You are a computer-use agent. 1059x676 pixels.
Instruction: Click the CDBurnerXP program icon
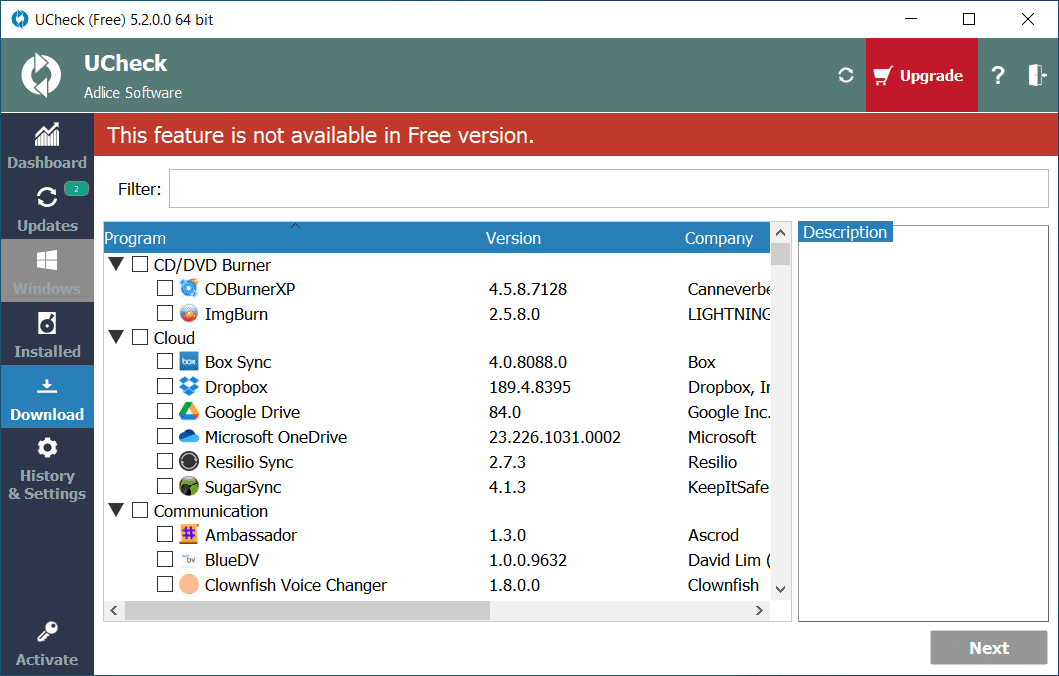(189, 289)
